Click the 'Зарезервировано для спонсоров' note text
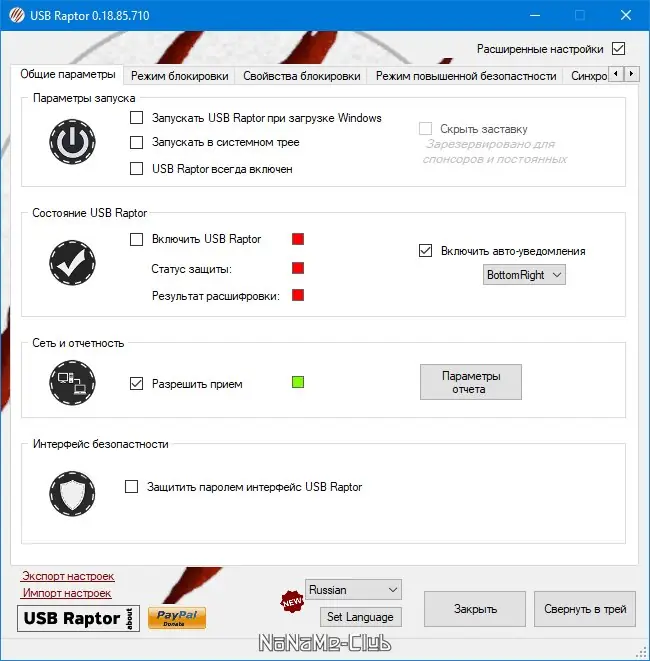 coord(494,152)
